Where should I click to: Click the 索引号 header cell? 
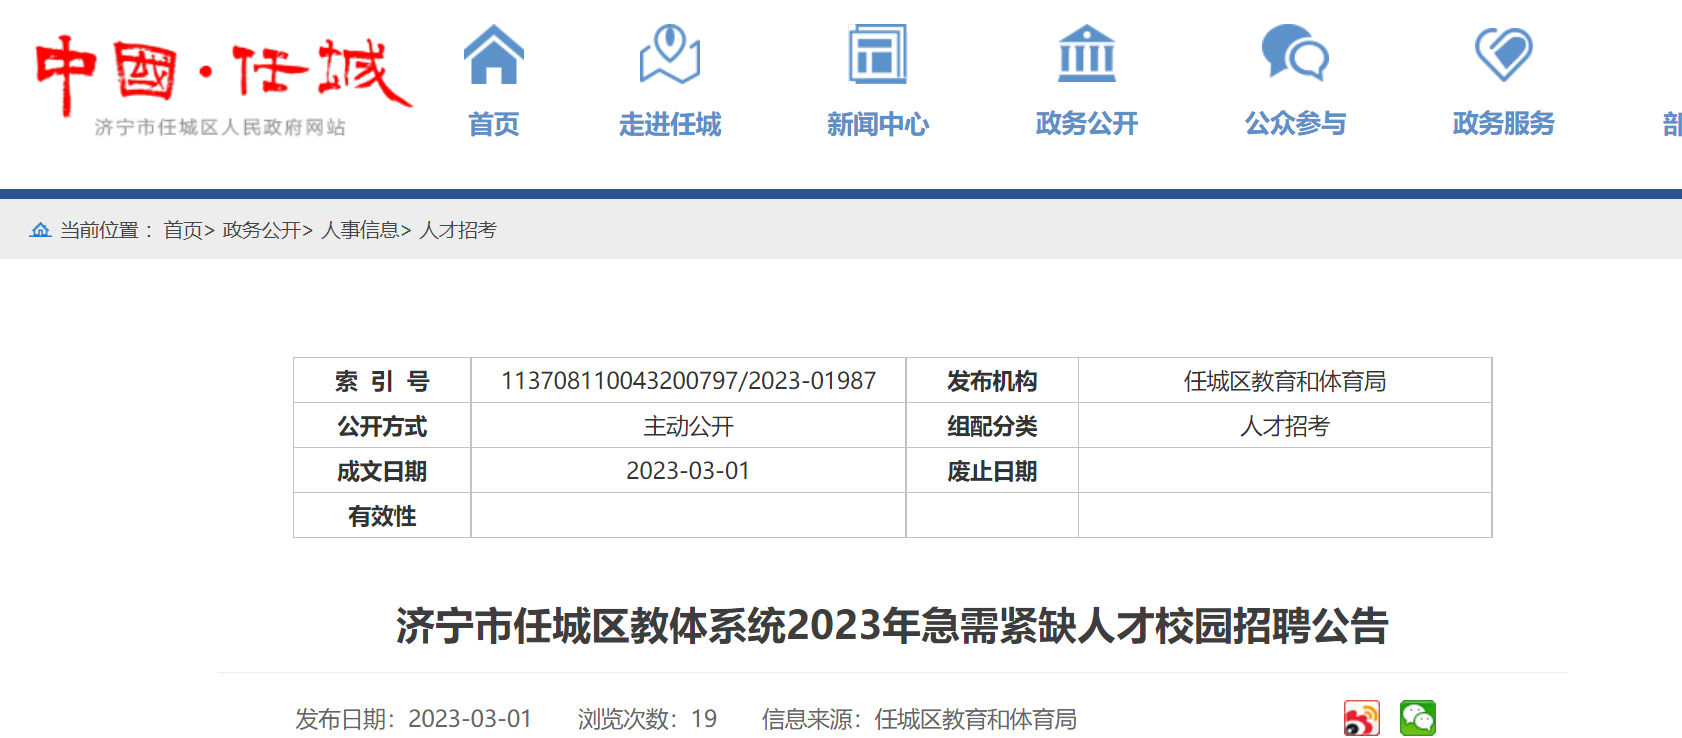point(382,381)
